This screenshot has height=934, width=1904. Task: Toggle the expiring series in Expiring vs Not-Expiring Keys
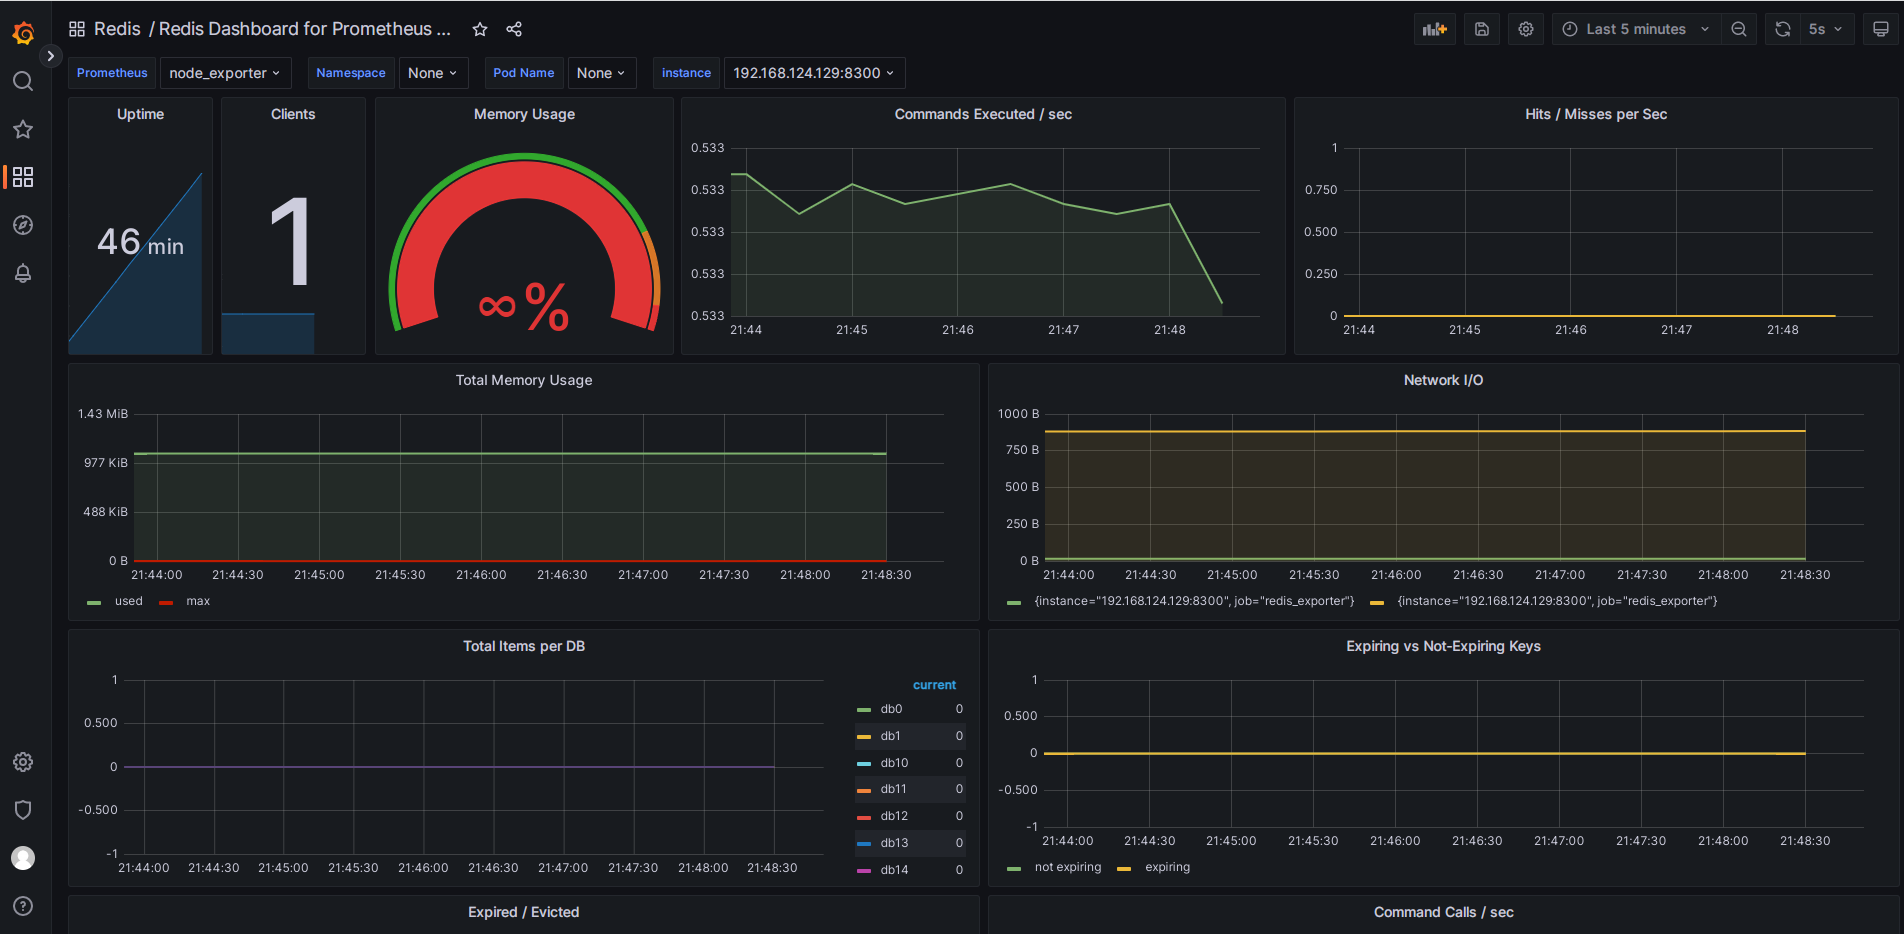coord(1167,867)
